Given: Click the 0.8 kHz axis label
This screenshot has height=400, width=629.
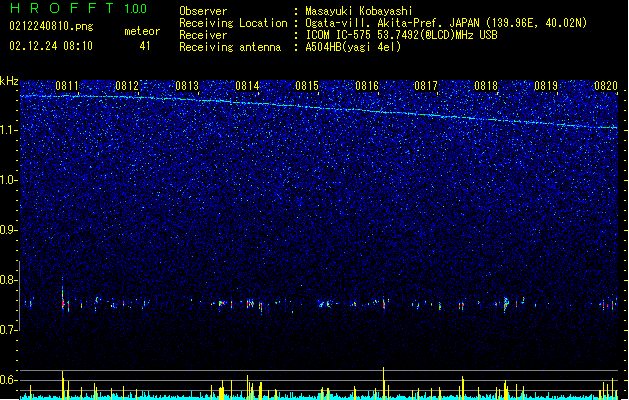Looking at the screenshot, I should click(9, 280).
